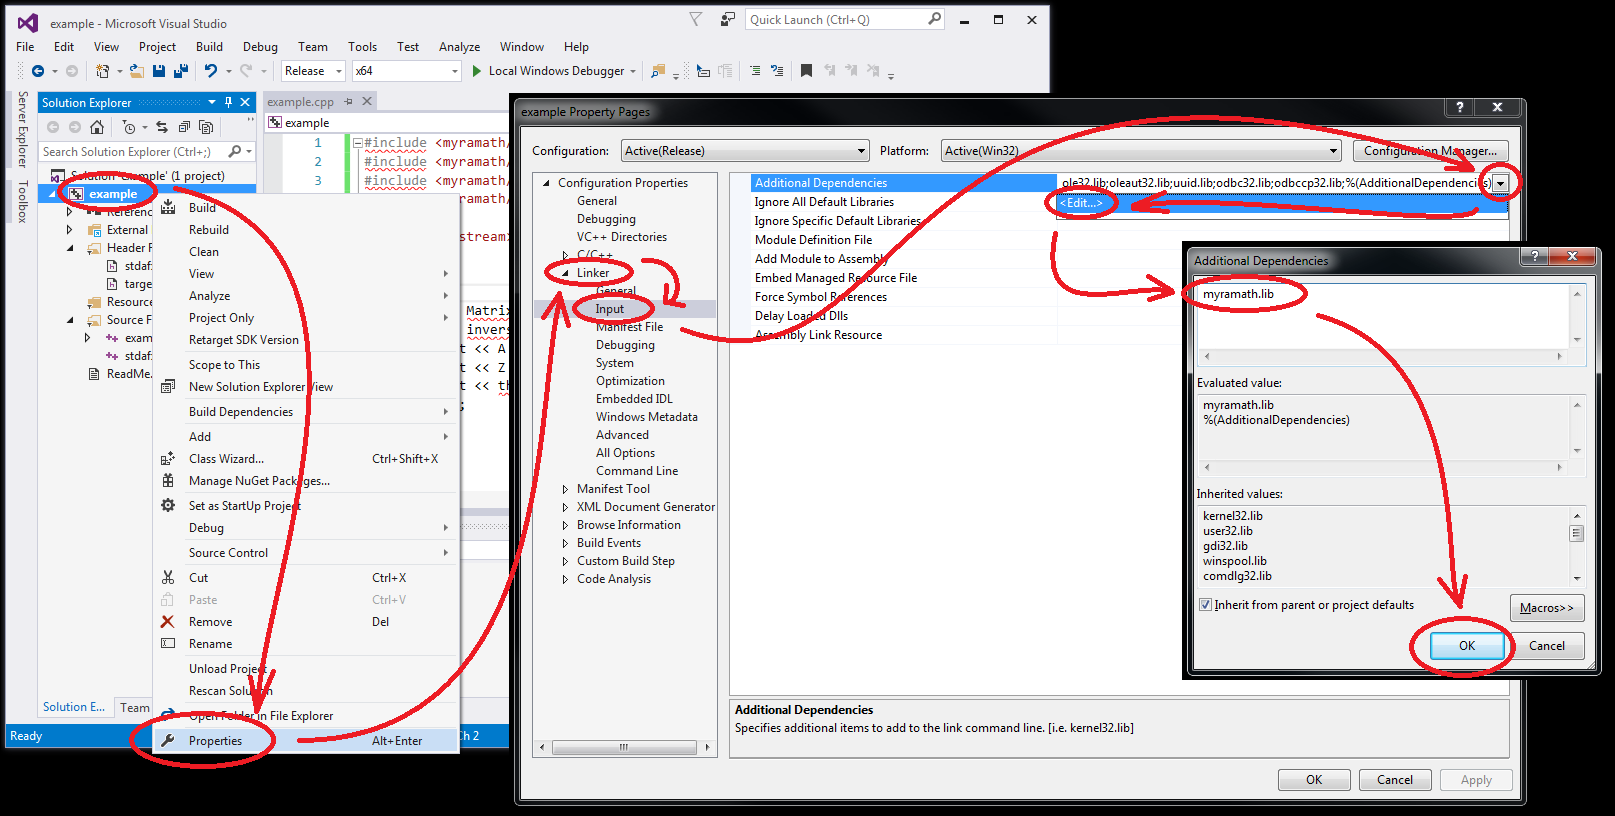Click the Sync with Active Document icon

click(162, 127)
